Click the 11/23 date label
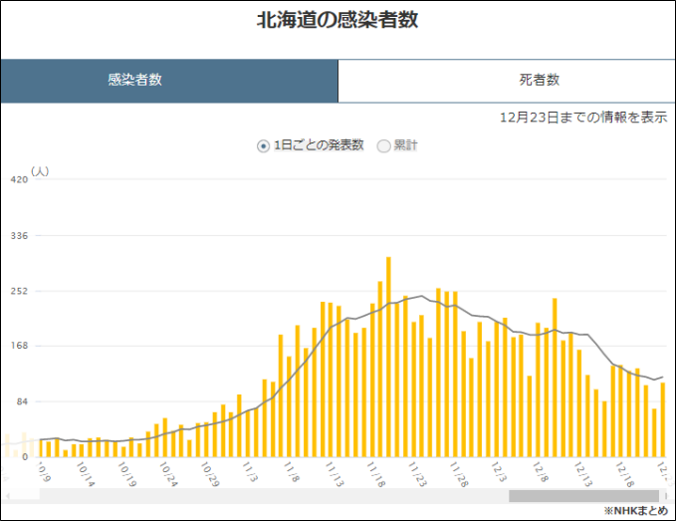The height and width of the screenshot is (521, 676). point(417,474)
